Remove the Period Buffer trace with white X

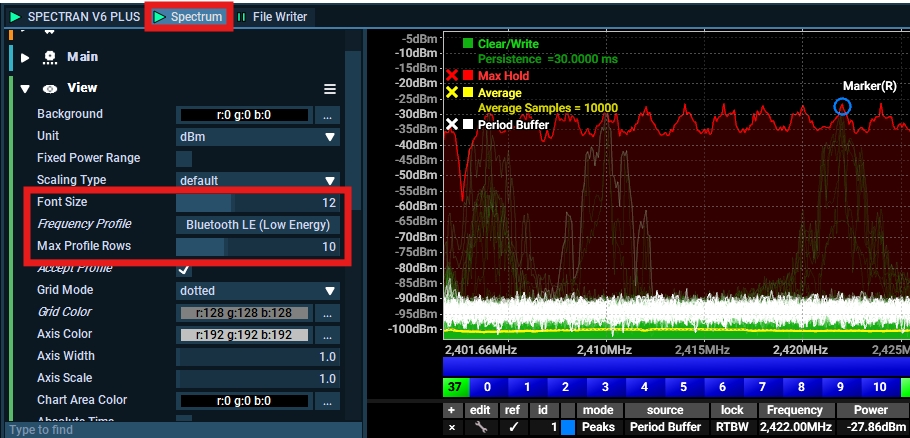(452, 125)
